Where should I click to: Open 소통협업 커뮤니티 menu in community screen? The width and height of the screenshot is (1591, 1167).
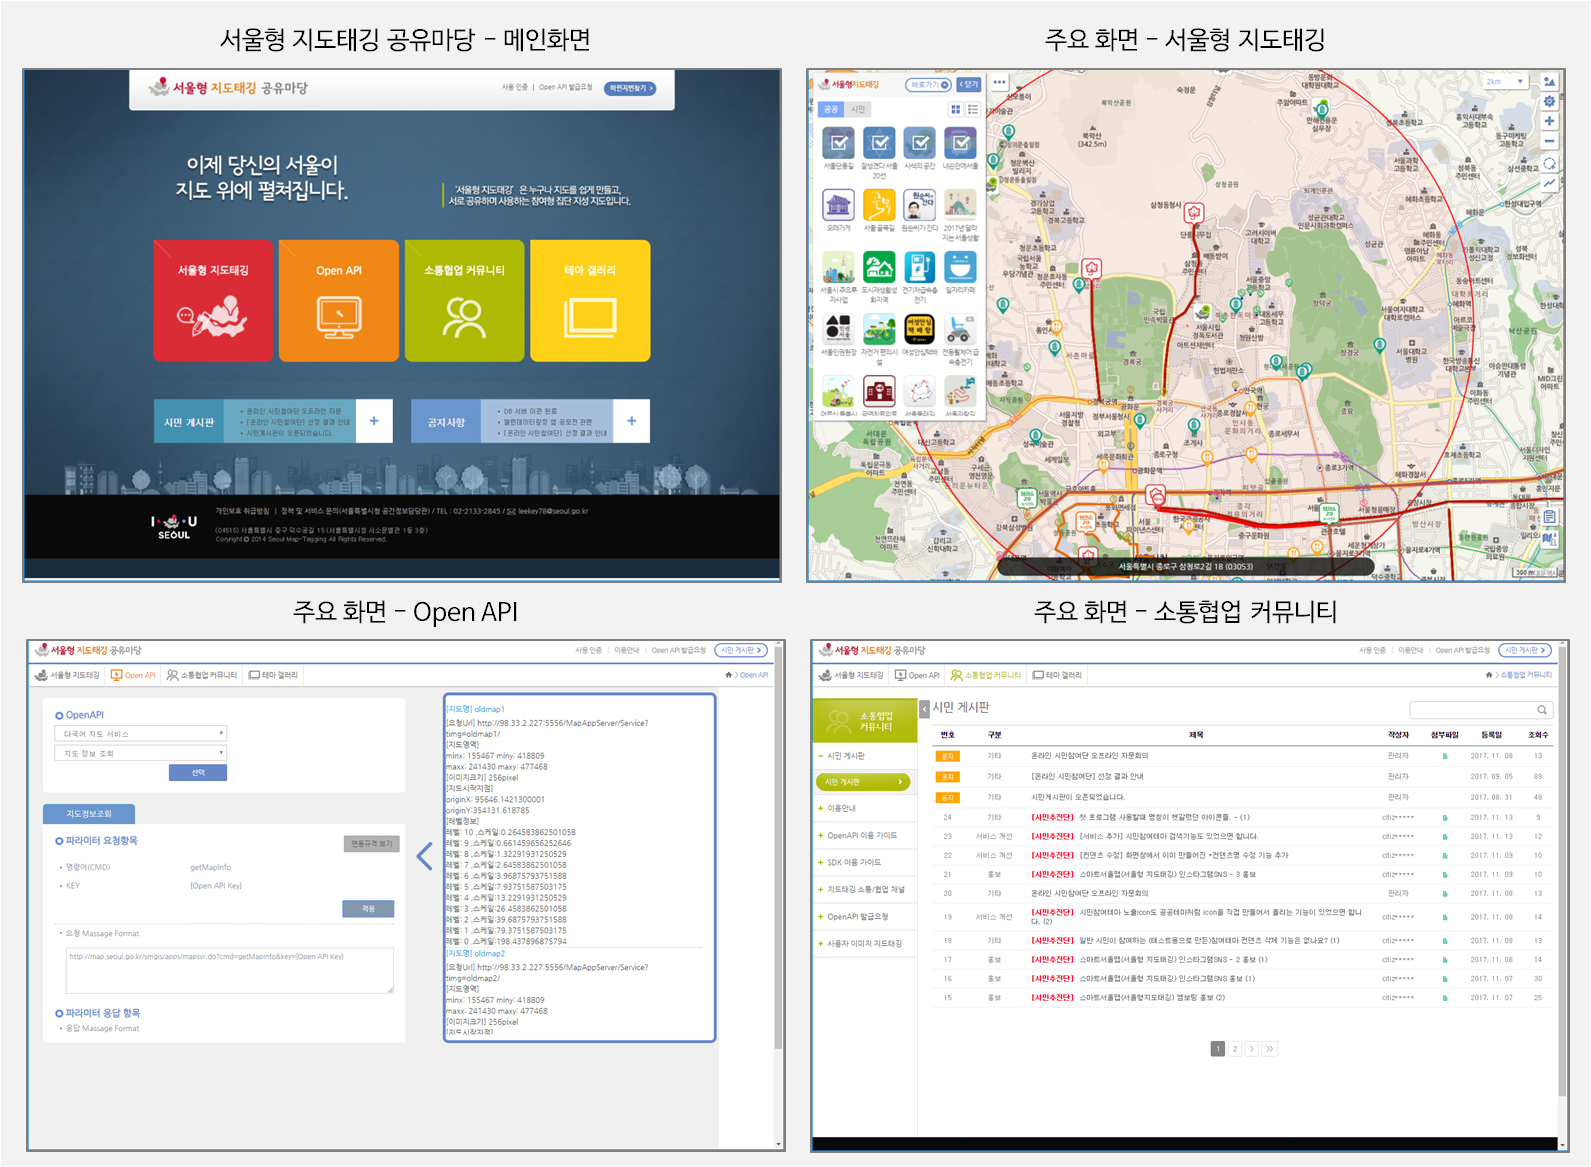(986, 675)
